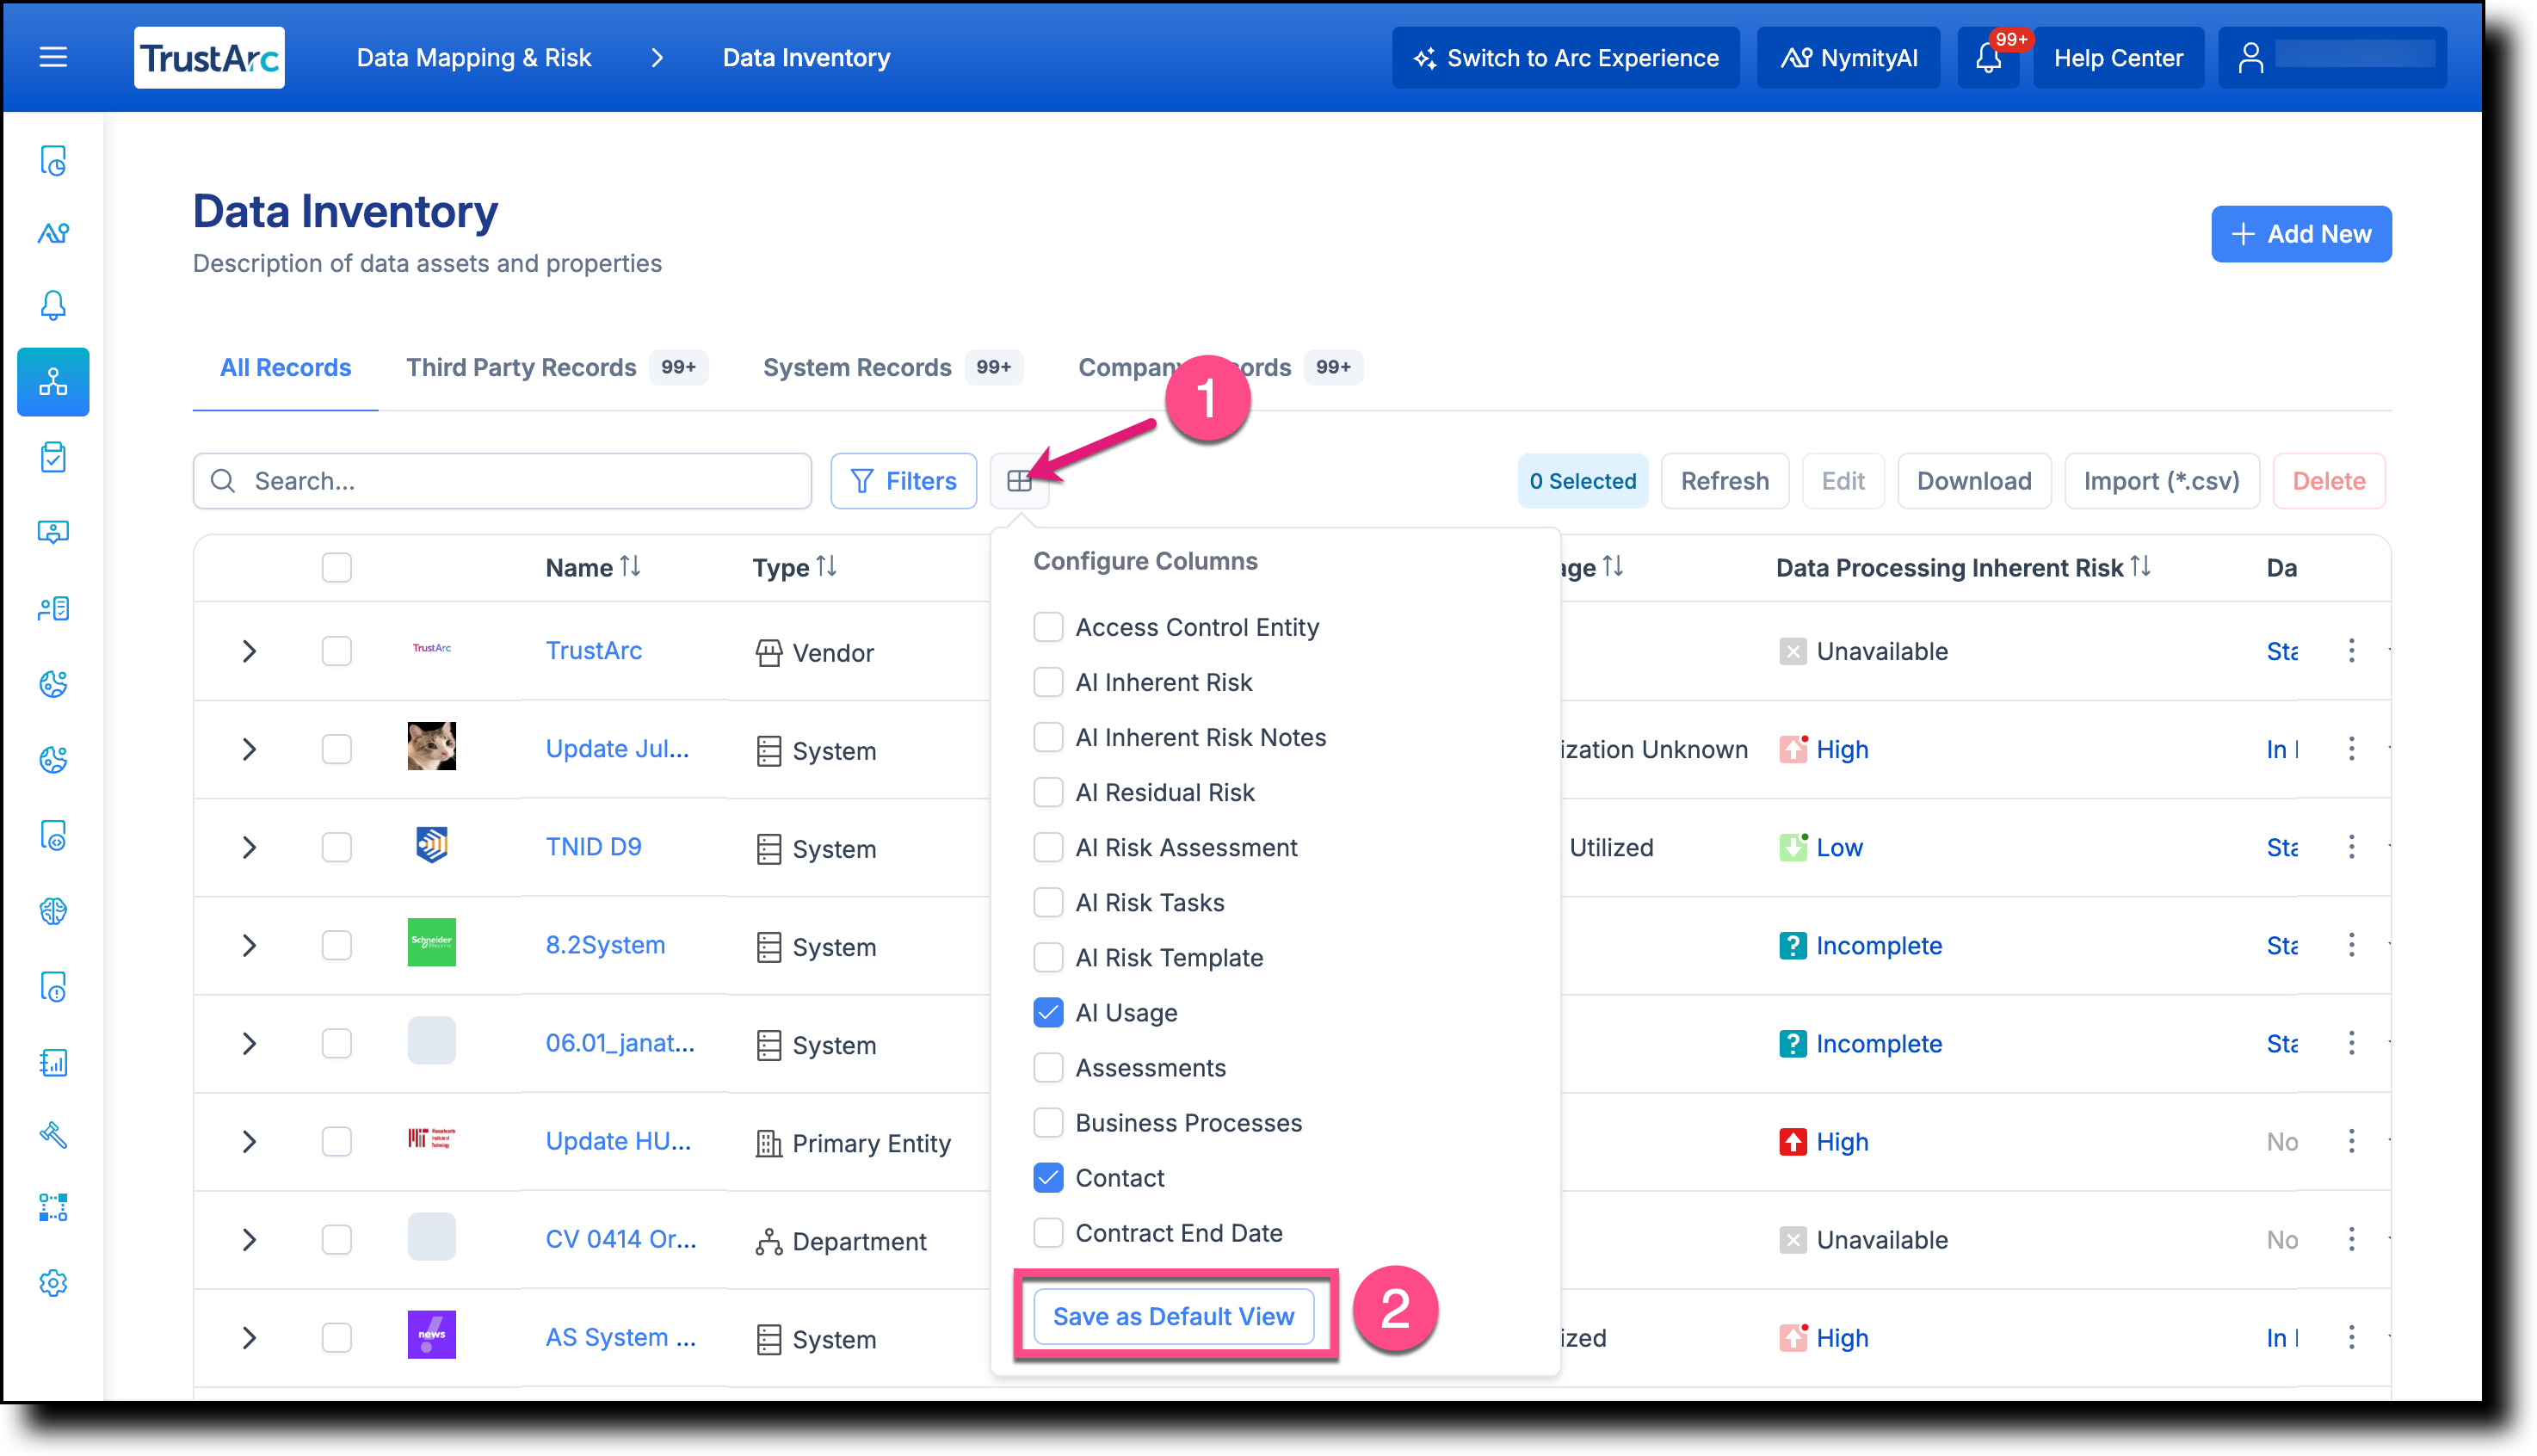
Task: Open the sidebar report chart icon
Action: pos(53,1062)
